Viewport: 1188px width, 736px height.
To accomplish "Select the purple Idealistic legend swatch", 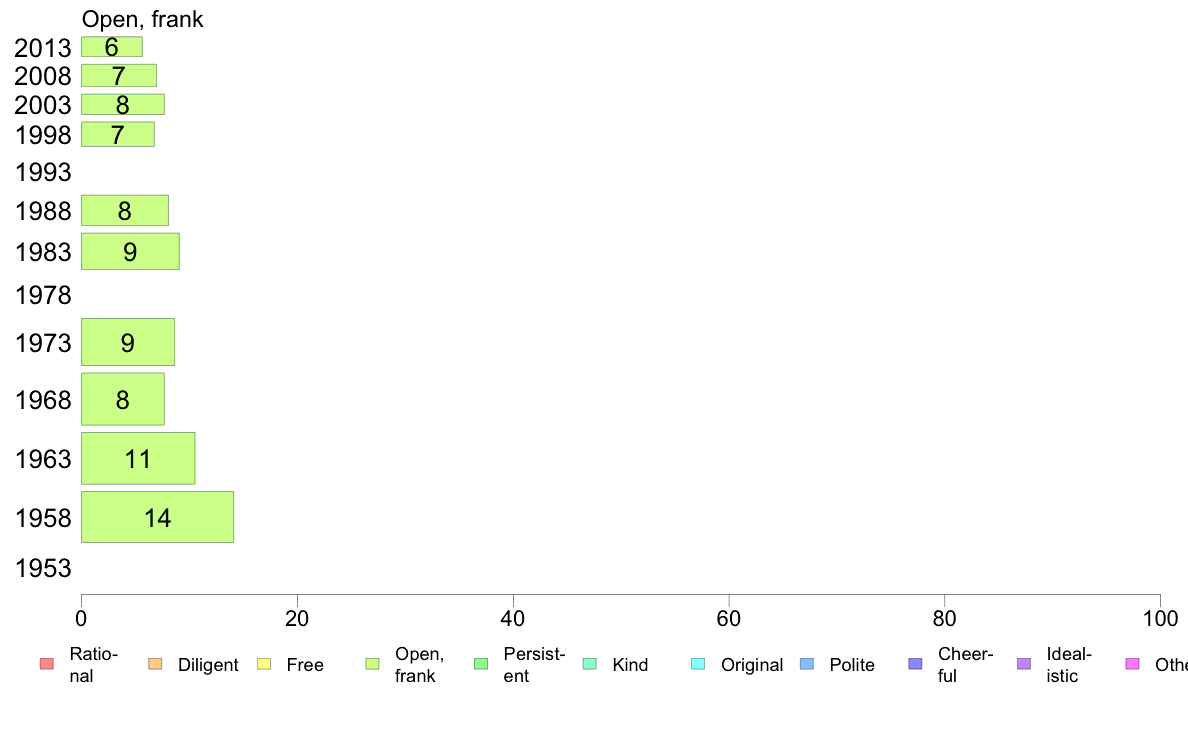I will click(1024, 664).
